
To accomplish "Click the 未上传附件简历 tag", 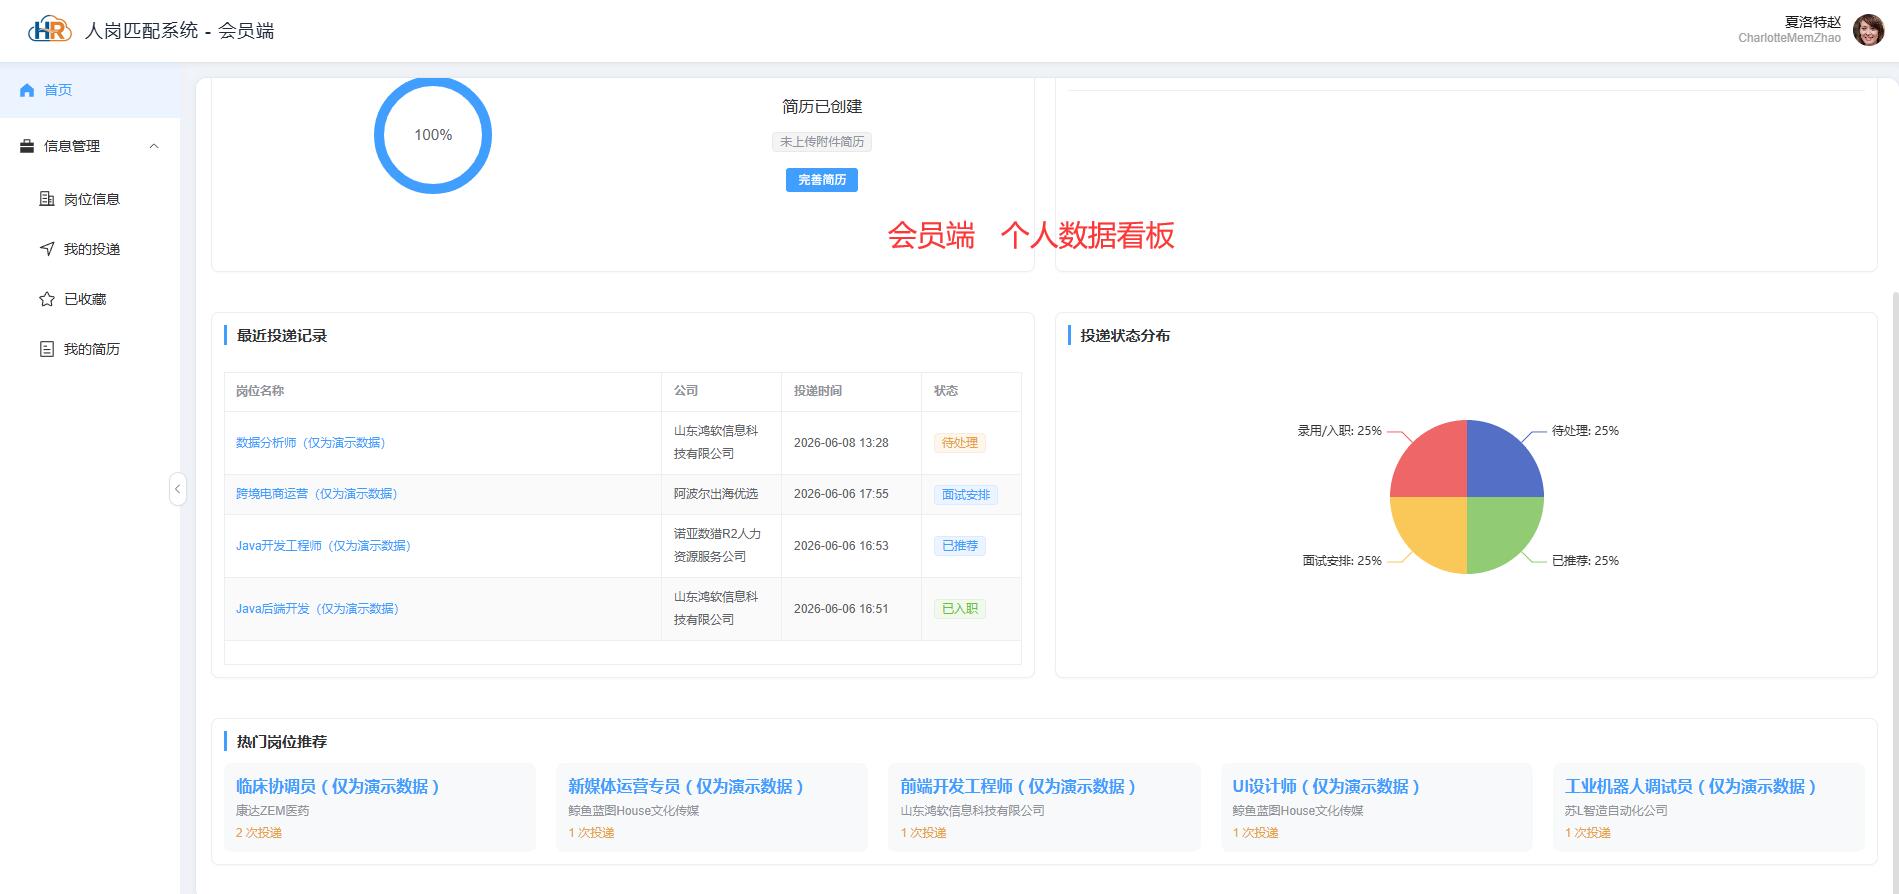I will (822, 142).
